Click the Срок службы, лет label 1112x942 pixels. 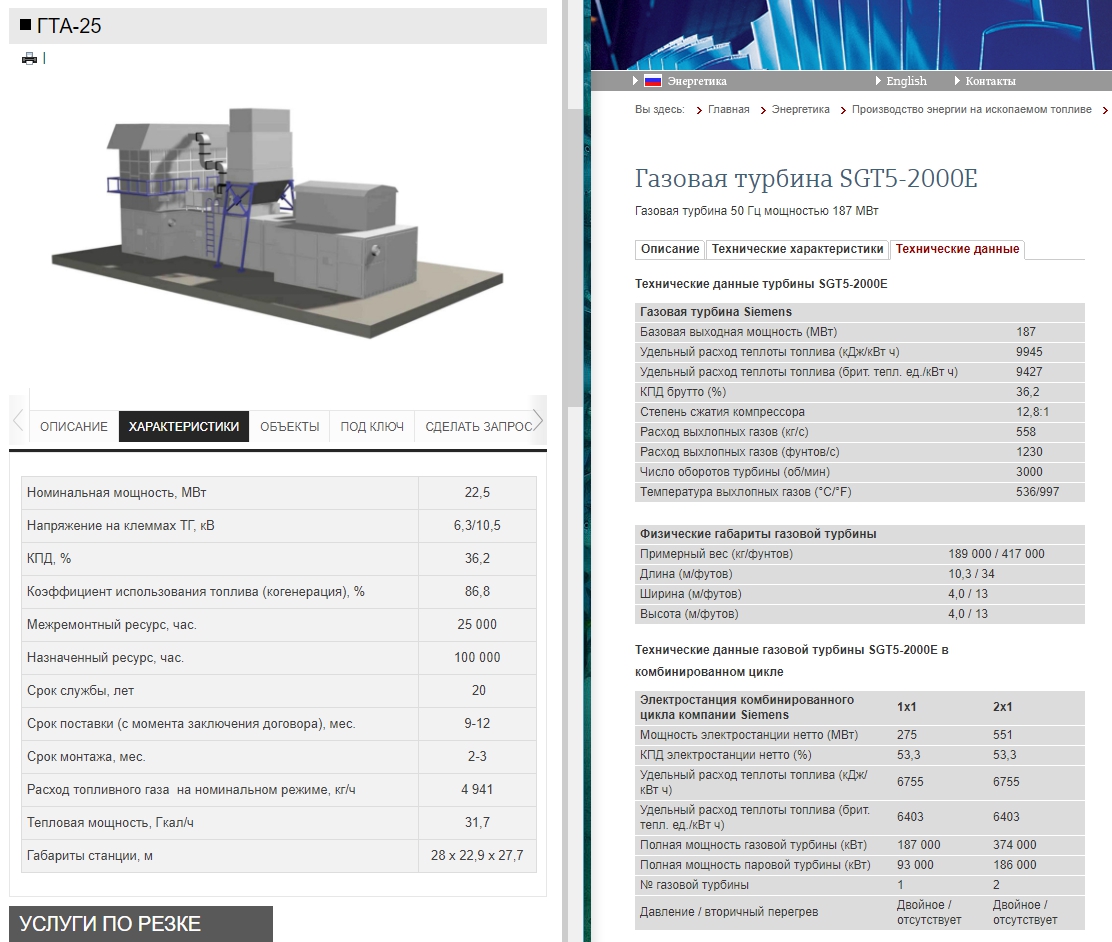pos(80,690)
